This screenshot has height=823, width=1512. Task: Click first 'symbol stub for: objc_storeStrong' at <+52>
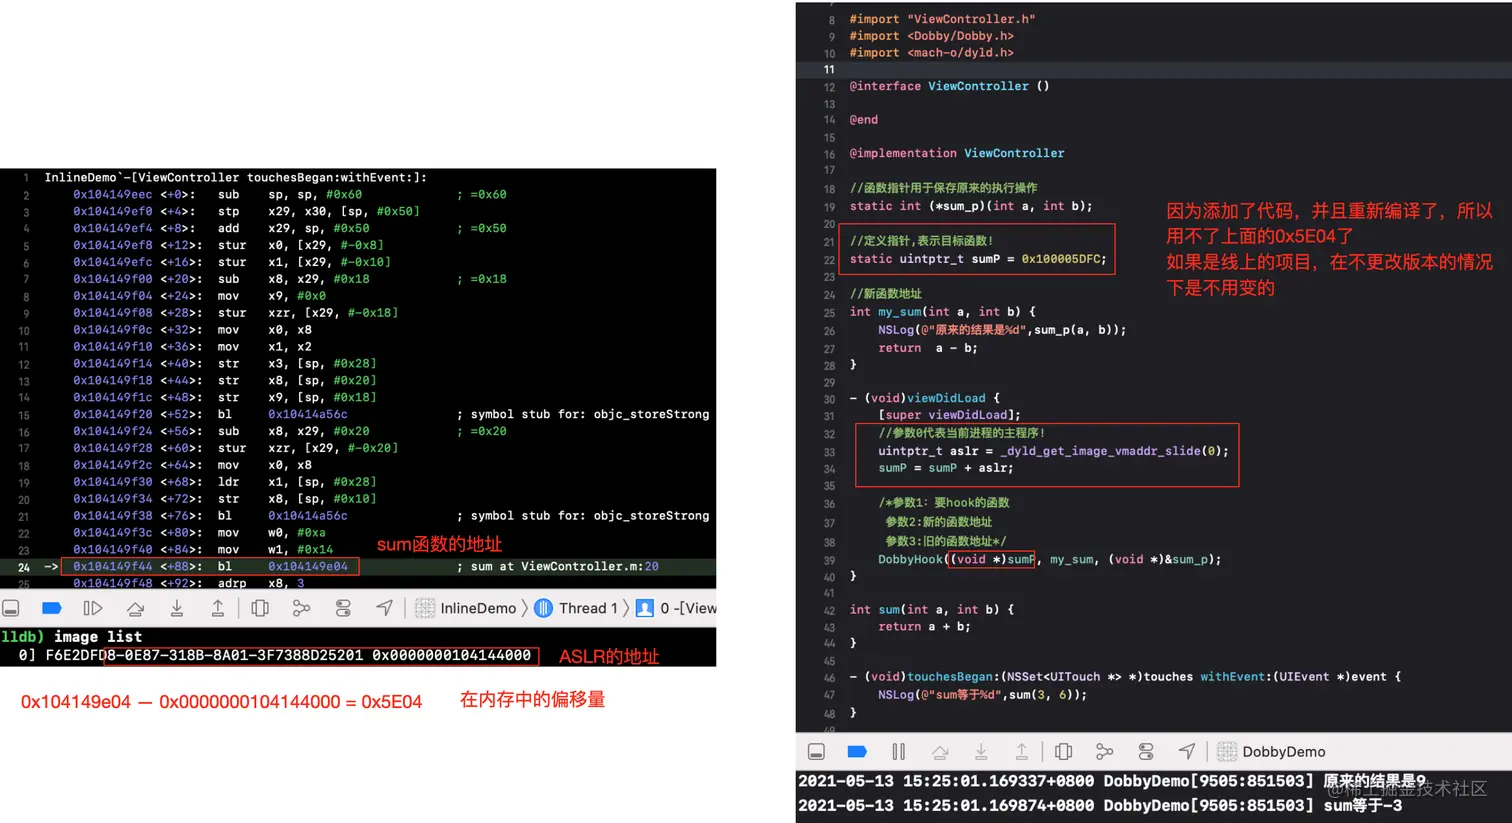(590, 414)
